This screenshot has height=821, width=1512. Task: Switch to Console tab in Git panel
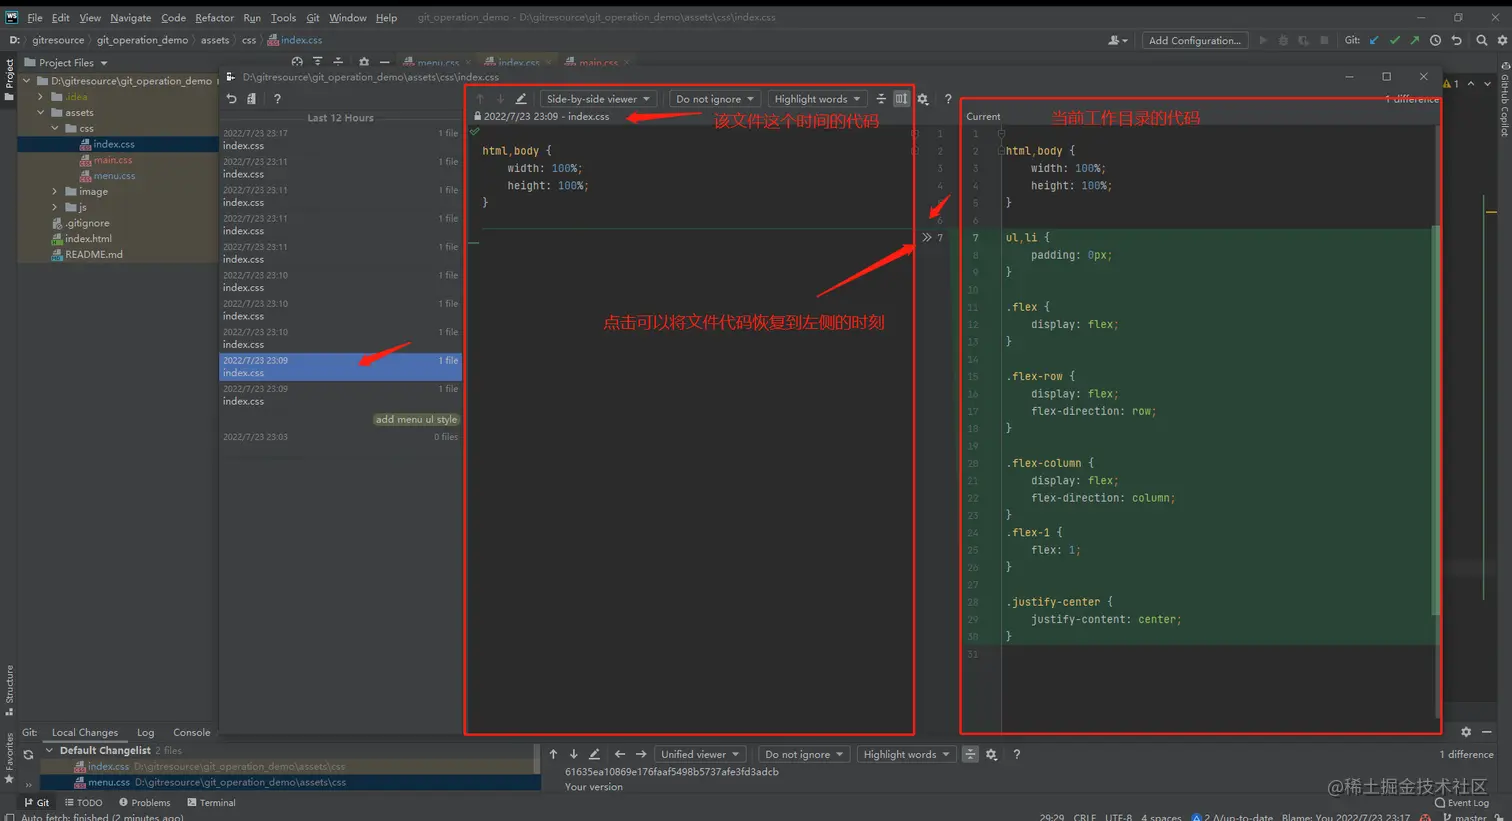(192, 733)
